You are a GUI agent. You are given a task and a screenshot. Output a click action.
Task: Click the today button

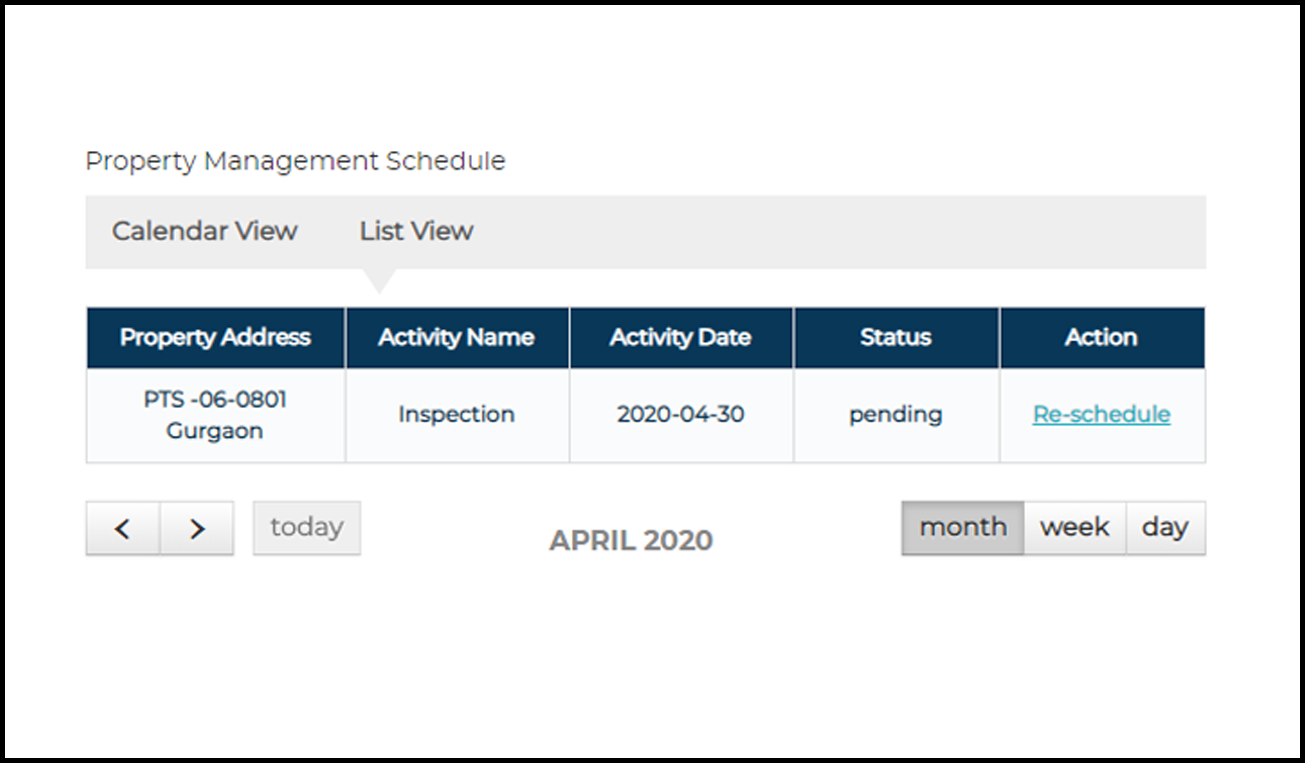click(307, 528)
